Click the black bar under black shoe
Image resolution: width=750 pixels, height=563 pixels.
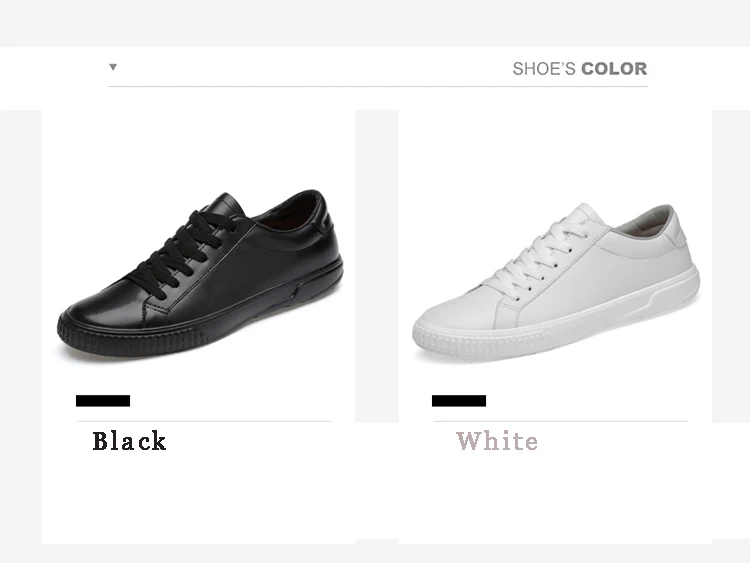click(103, 401)
